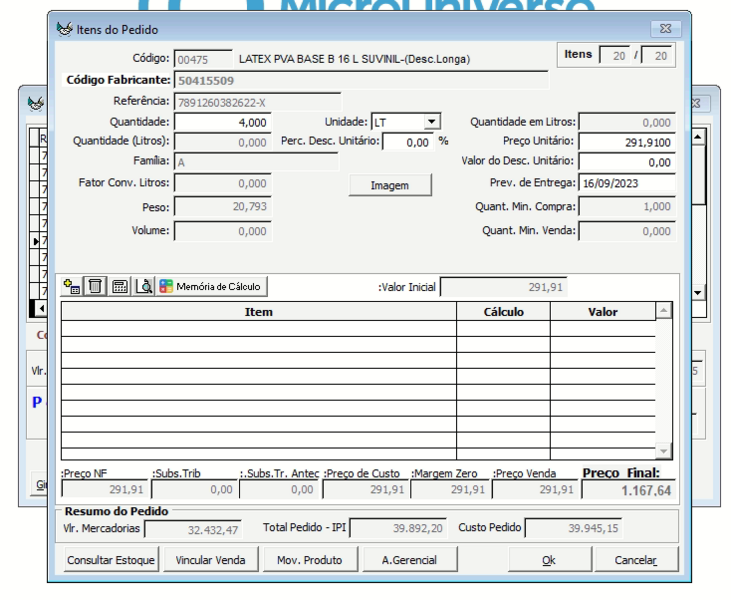Click calculation grid scroll down arrow
This screenshot has height=600, width=731.
click(x=663, y=451)
